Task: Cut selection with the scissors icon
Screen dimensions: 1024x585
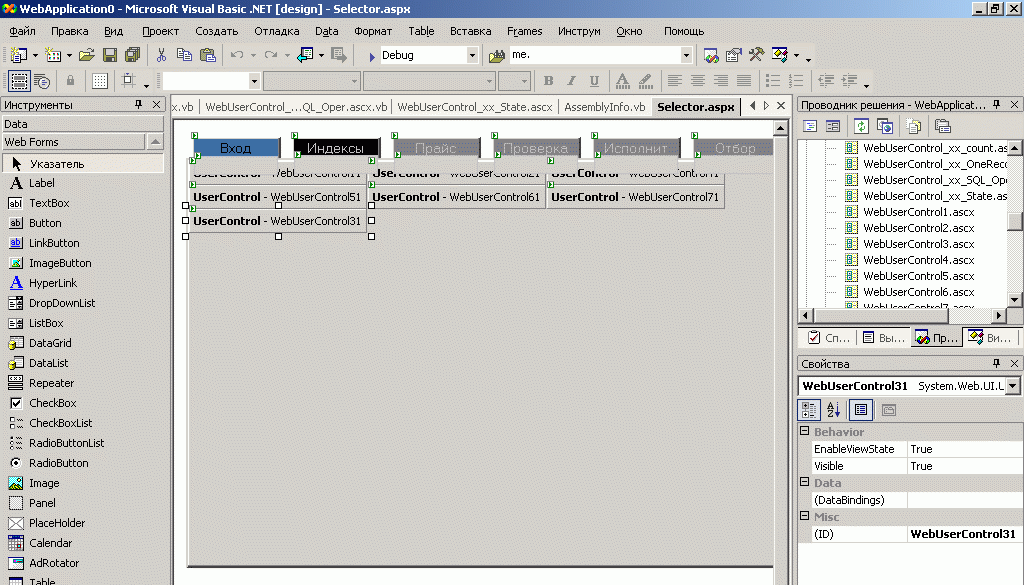Action: (161, 55)
